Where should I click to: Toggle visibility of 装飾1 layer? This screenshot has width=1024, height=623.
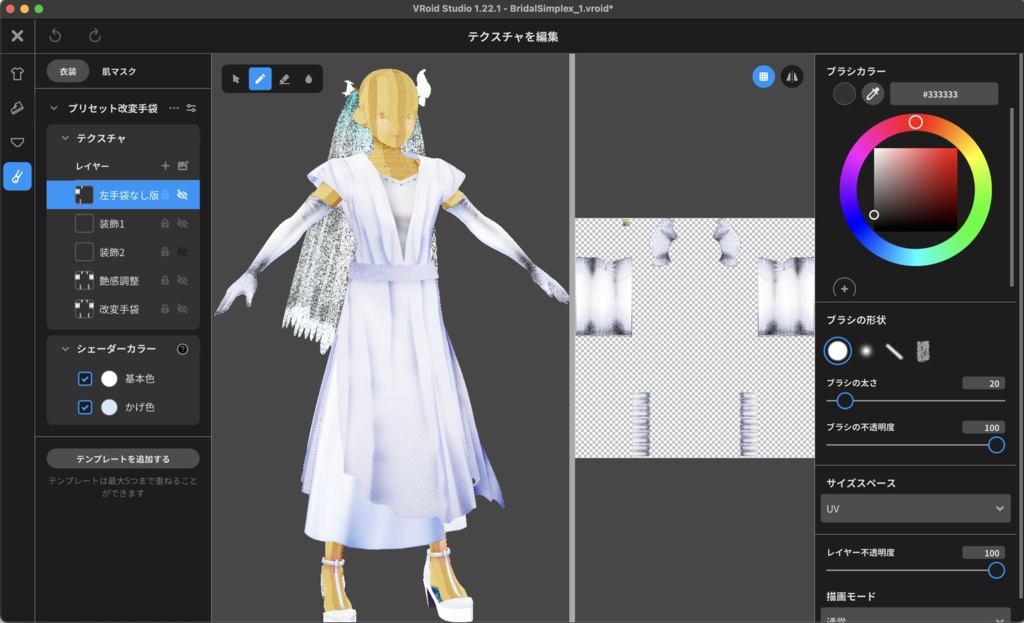point(182,223)
